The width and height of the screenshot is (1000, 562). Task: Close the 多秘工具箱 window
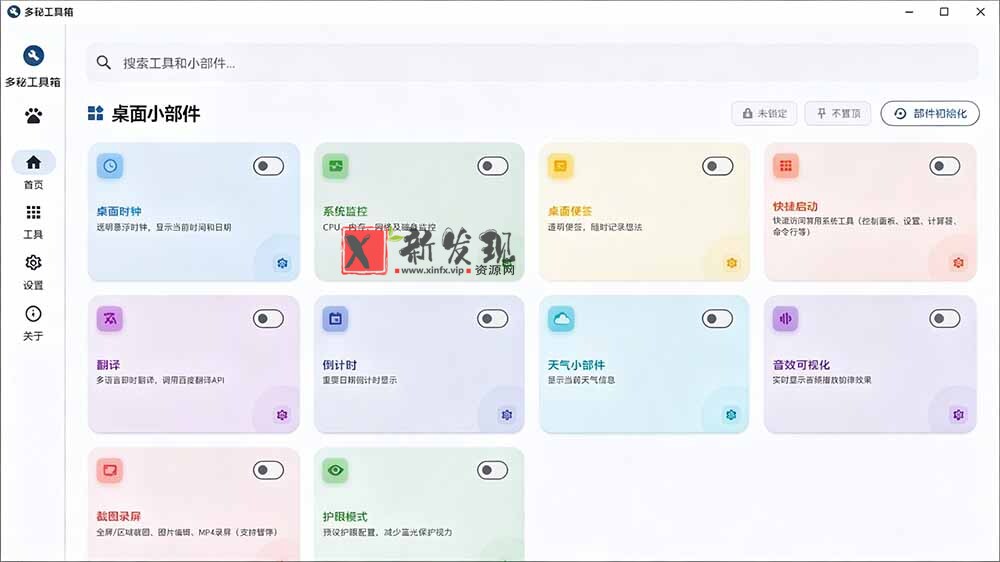click(980, 11)
